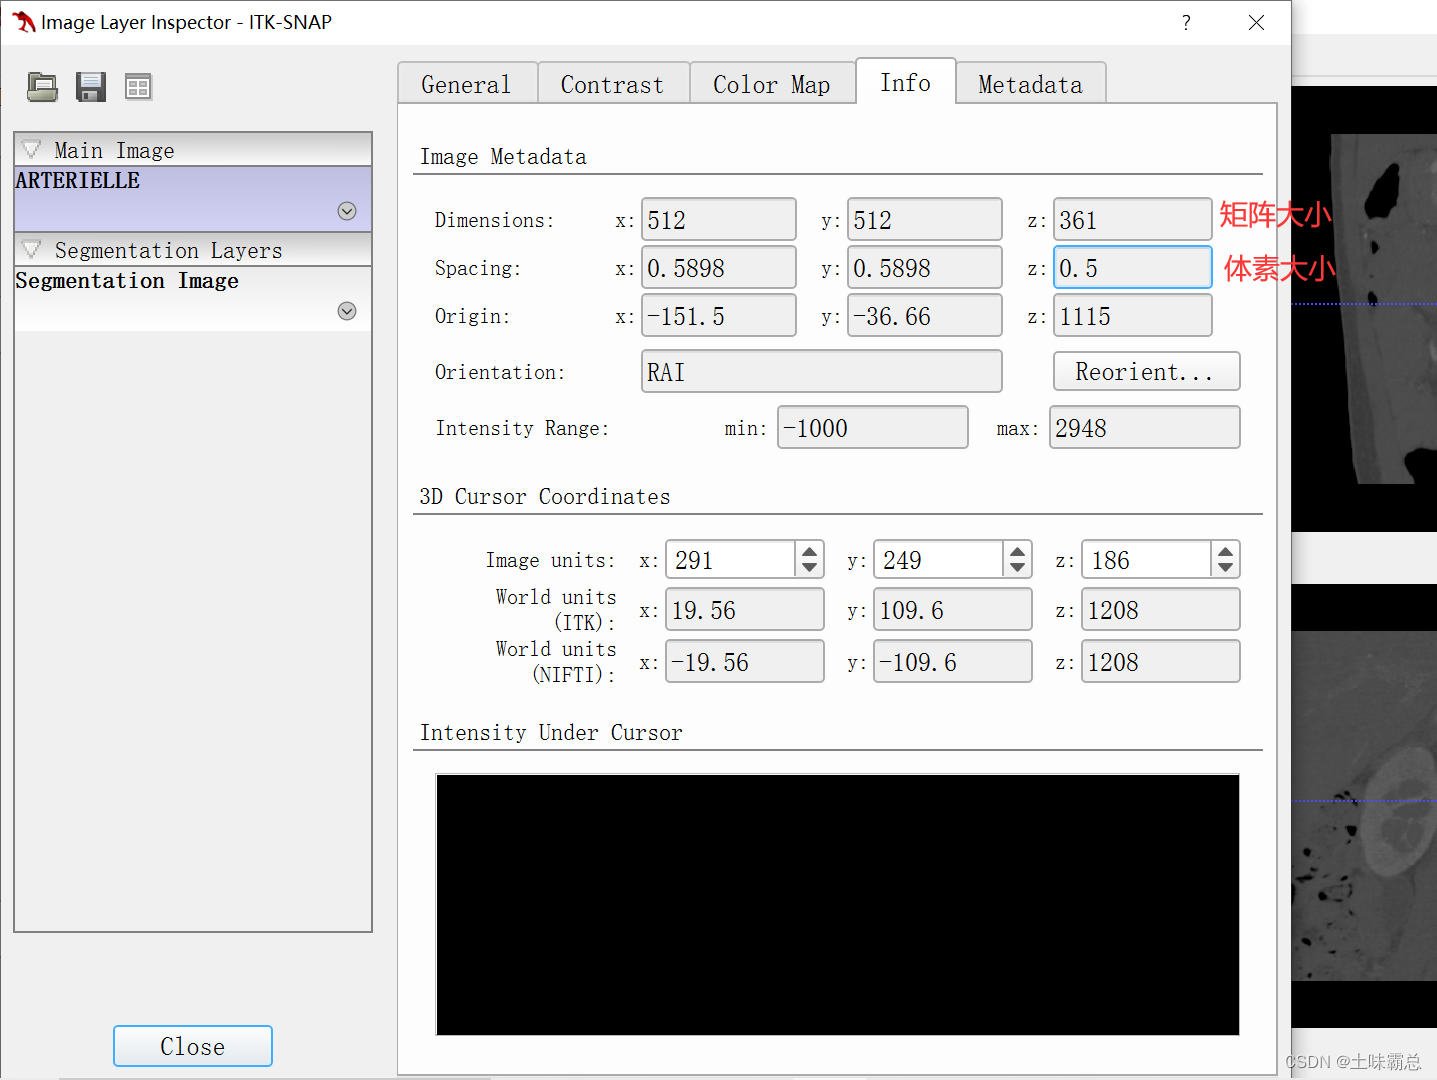Collapse the Main Image section
The image size is (1437, 1080).
click(x=32, y=150)
